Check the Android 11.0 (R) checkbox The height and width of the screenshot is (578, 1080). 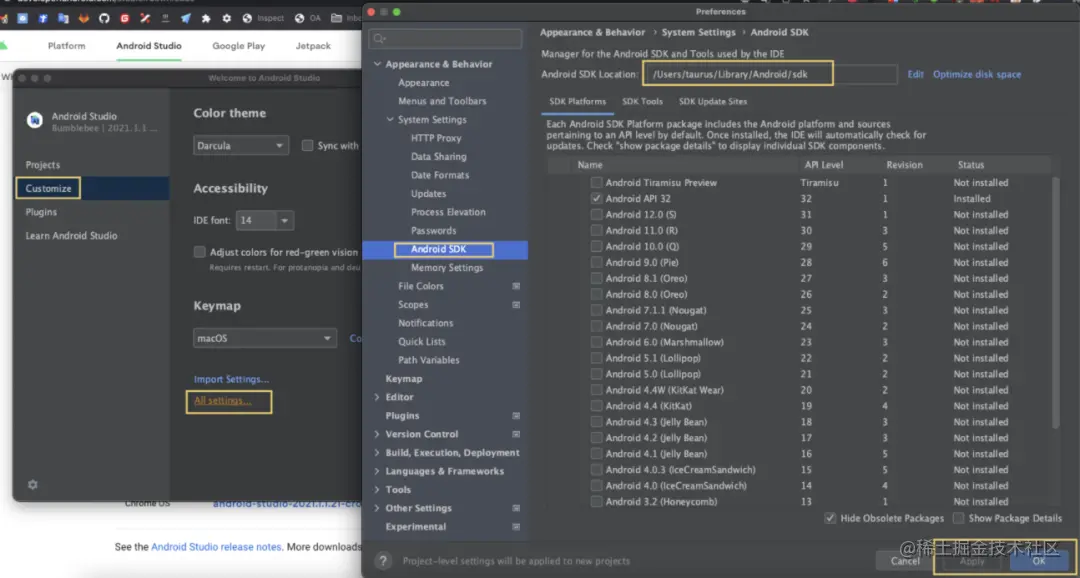click(596, 230)
